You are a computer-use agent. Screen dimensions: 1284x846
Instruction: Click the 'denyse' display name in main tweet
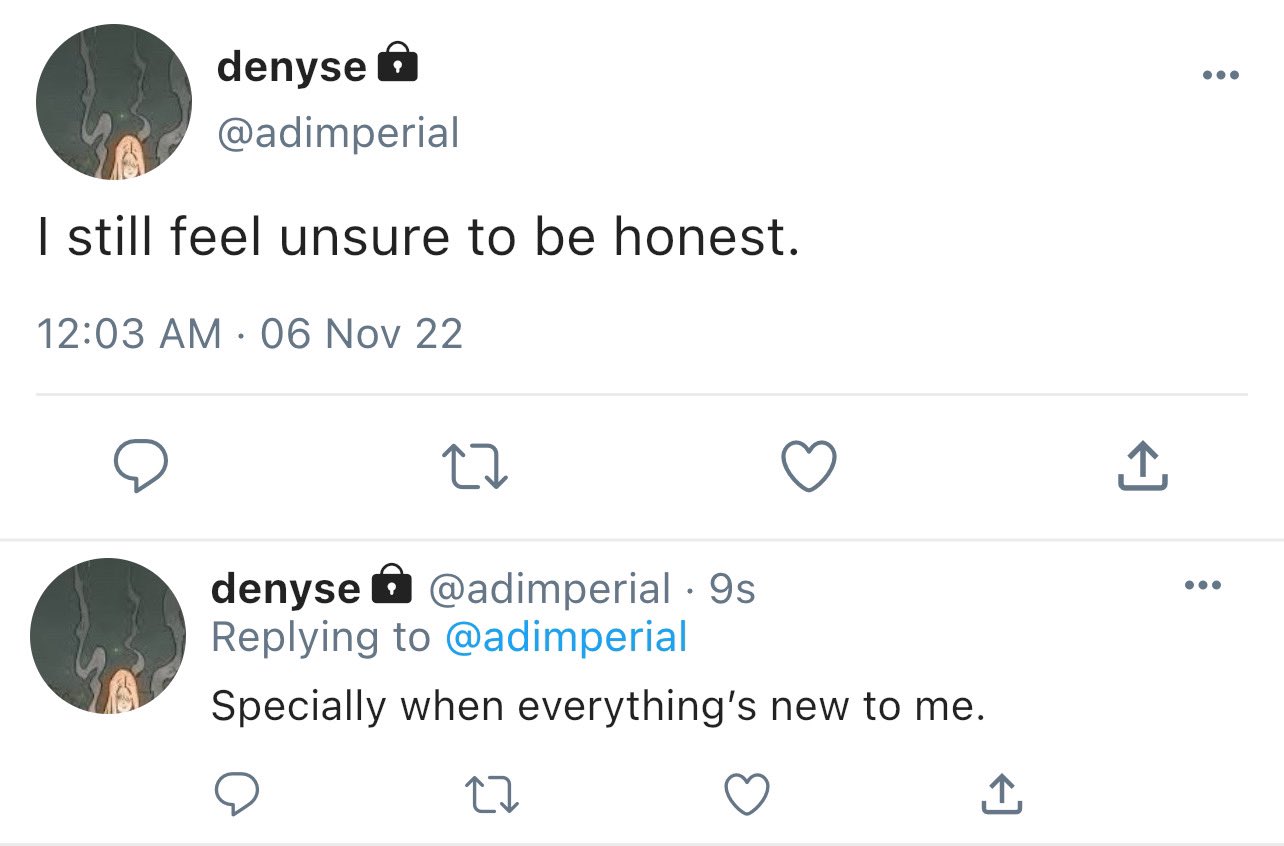click(x=292, y=67)
